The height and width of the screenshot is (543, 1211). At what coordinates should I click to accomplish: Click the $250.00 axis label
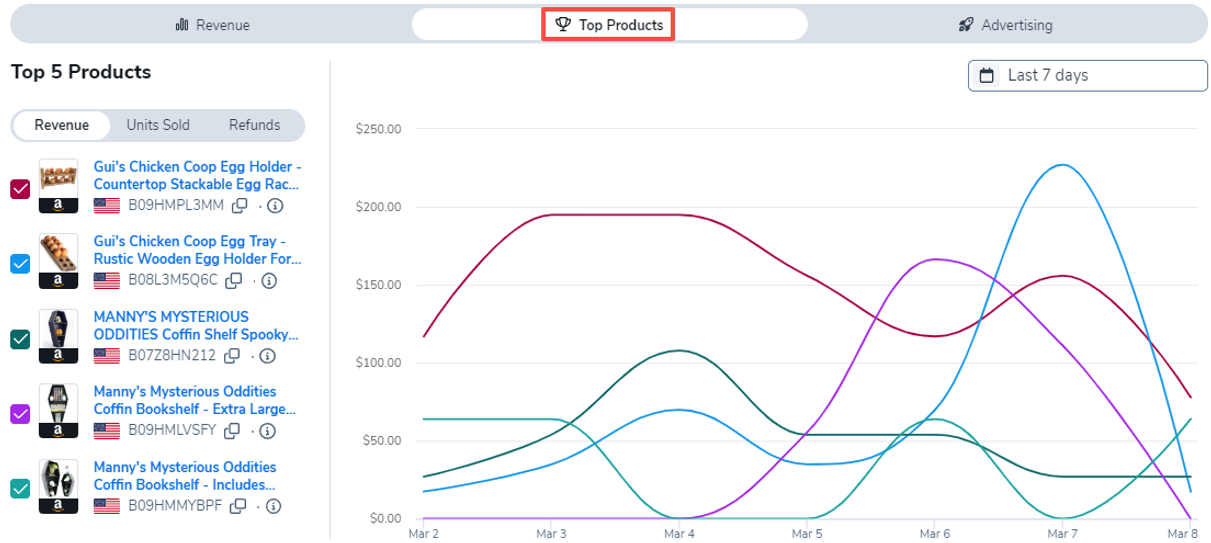(378, 129)
